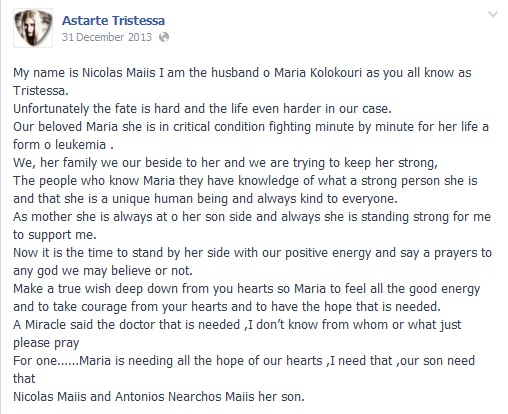Screen dimensions: 508x414
Task: Open Astarte Tristessa's profile picture
Action: click(x=33, y=28)
